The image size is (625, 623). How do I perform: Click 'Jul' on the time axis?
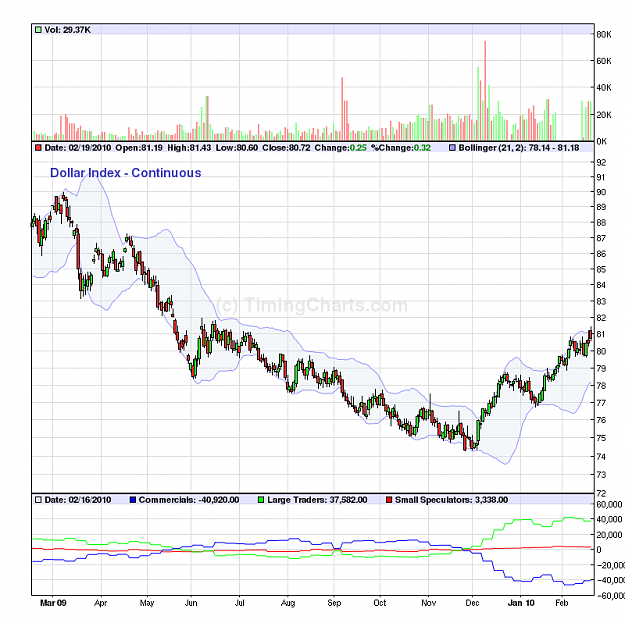point(240,603)
